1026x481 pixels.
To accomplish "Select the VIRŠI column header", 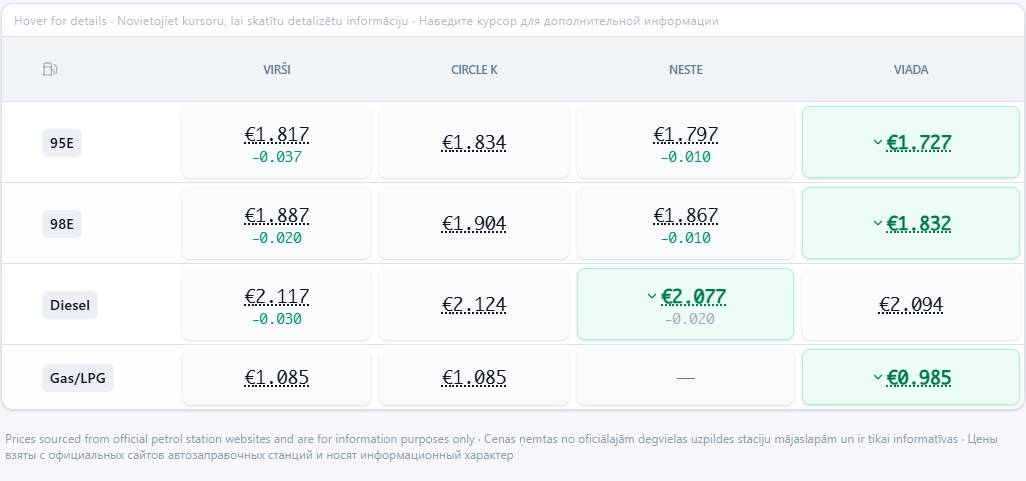I will [x=277, y=70].
